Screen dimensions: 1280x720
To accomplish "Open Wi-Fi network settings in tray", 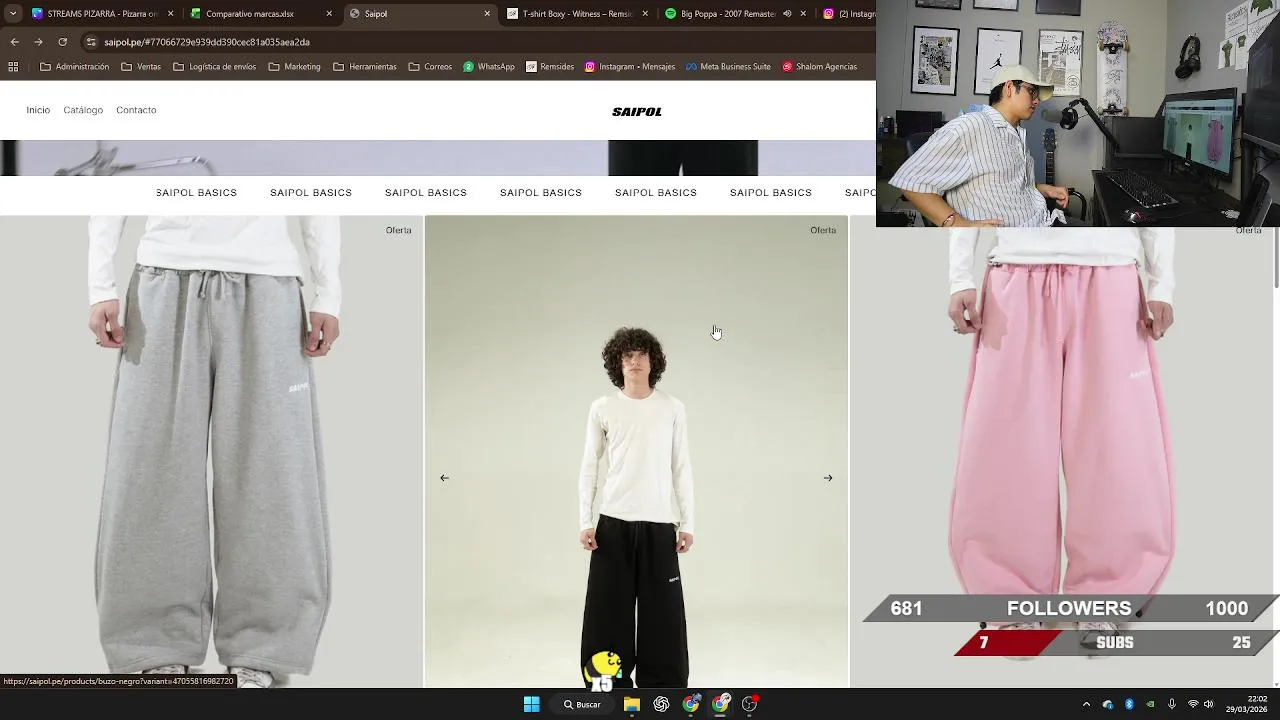I will (x=1193, y=704).
